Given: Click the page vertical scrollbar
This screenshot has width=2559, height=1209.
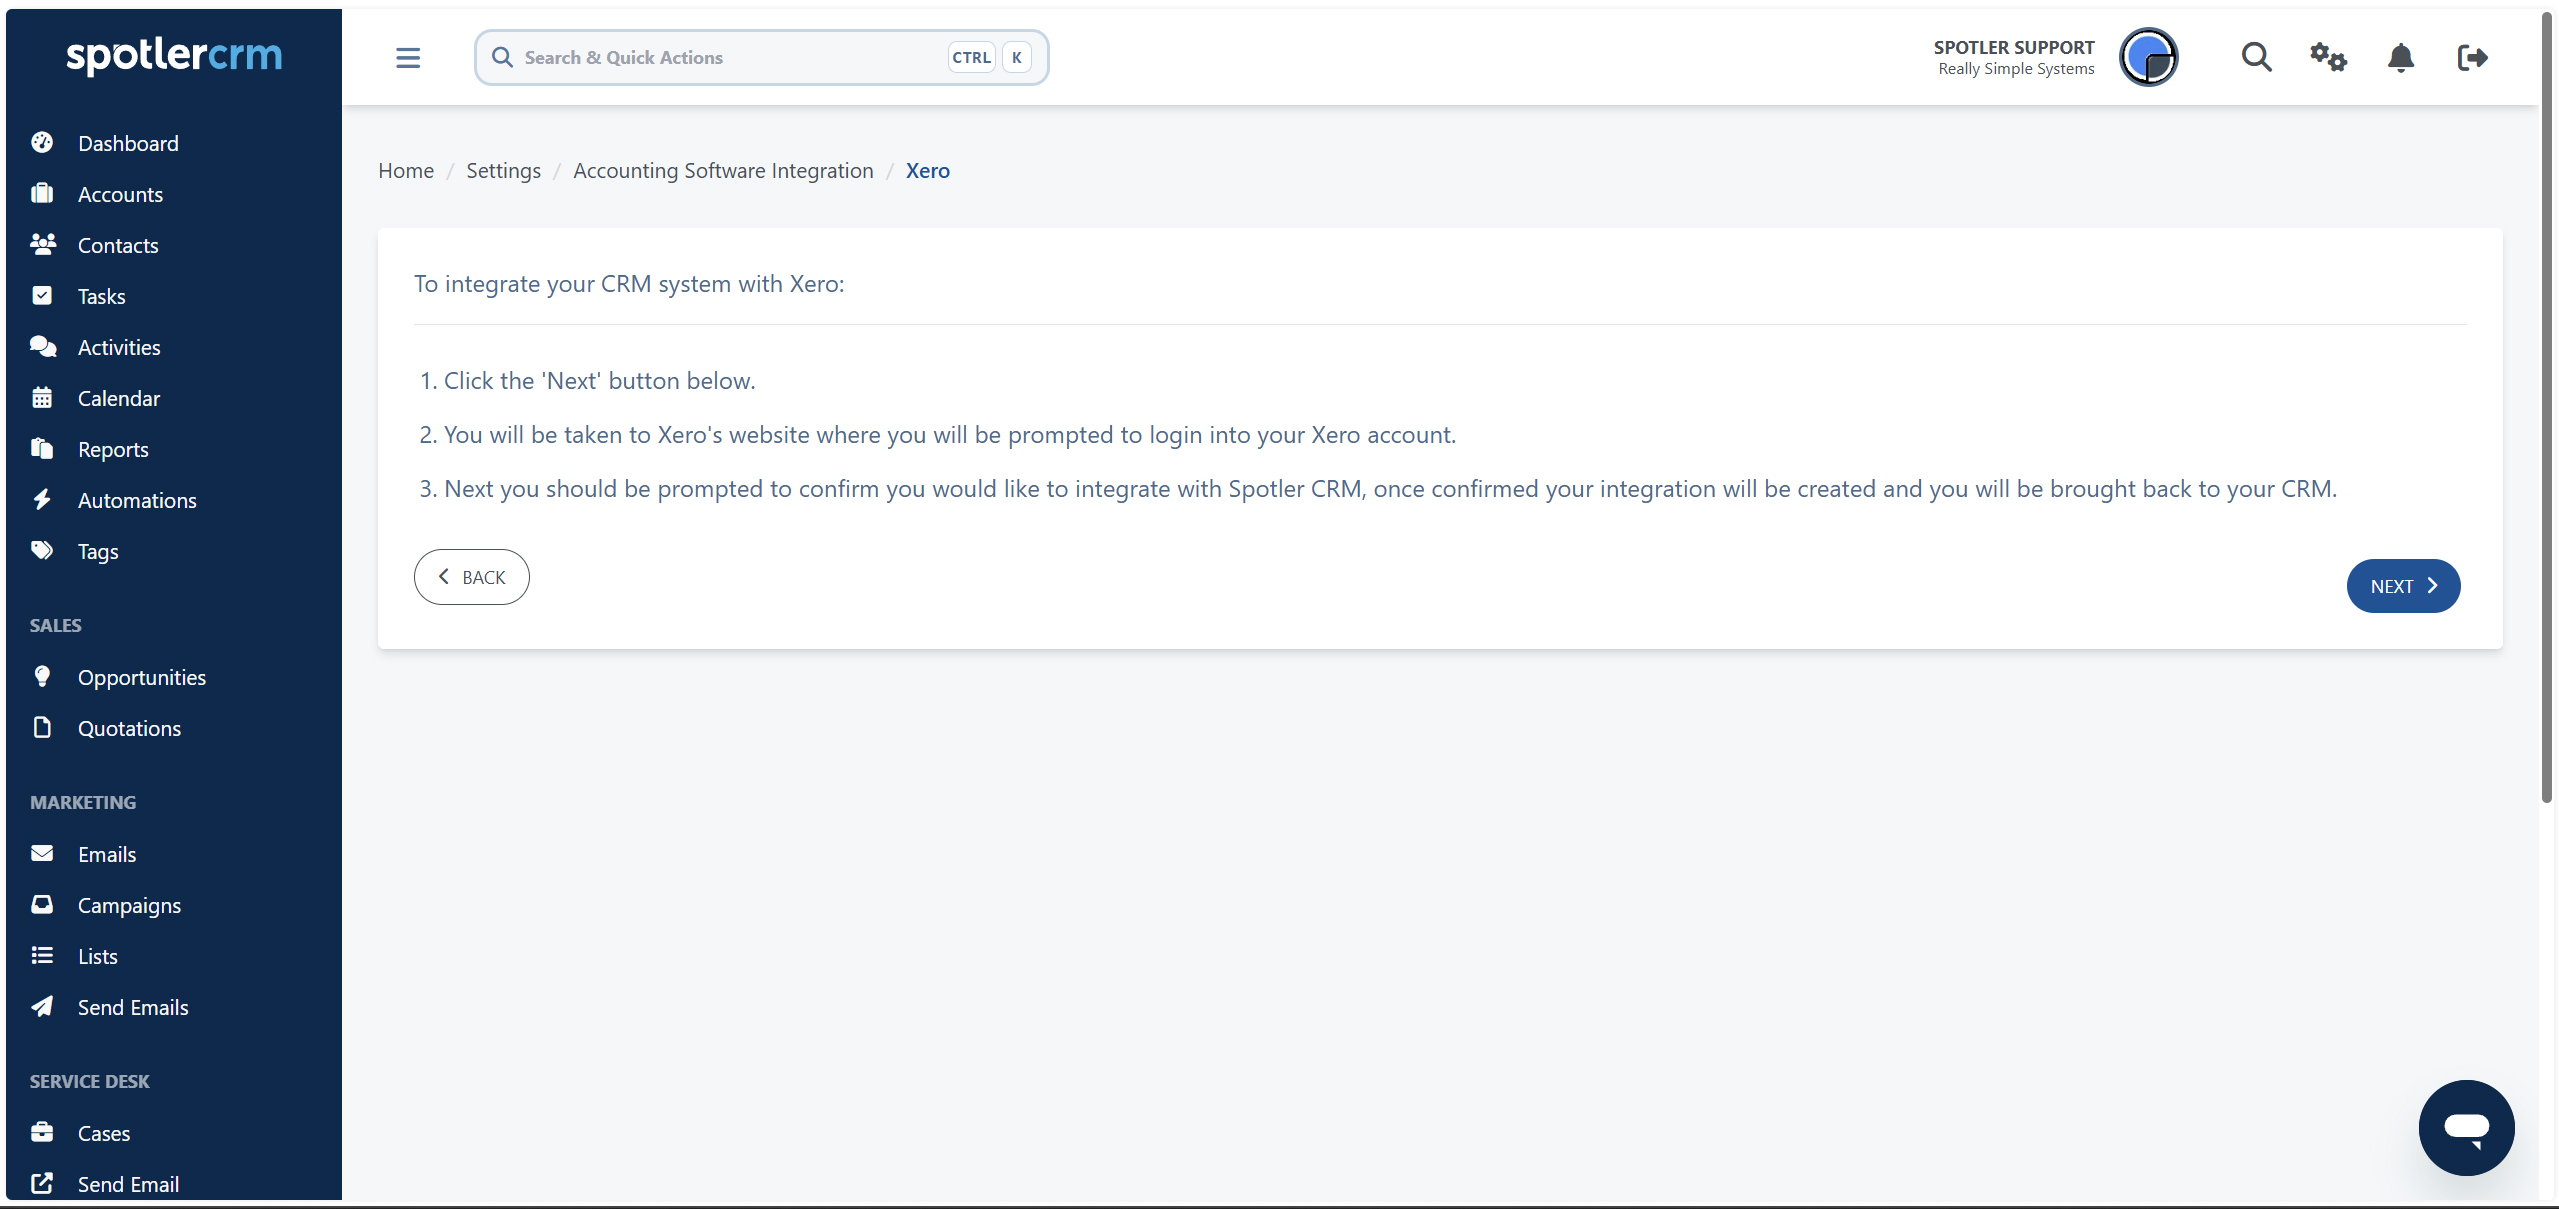Looking at the screenshot, I should tap(2548, 407).
